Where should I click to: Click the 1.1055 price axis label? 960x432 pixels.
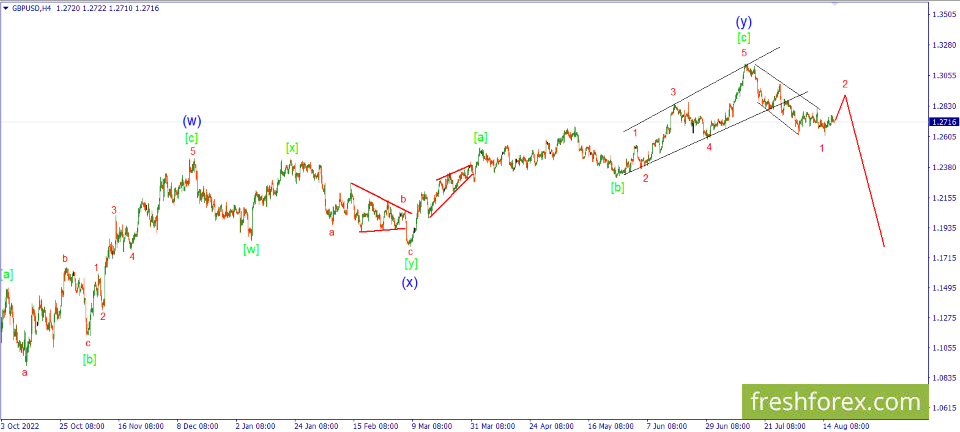943,348
